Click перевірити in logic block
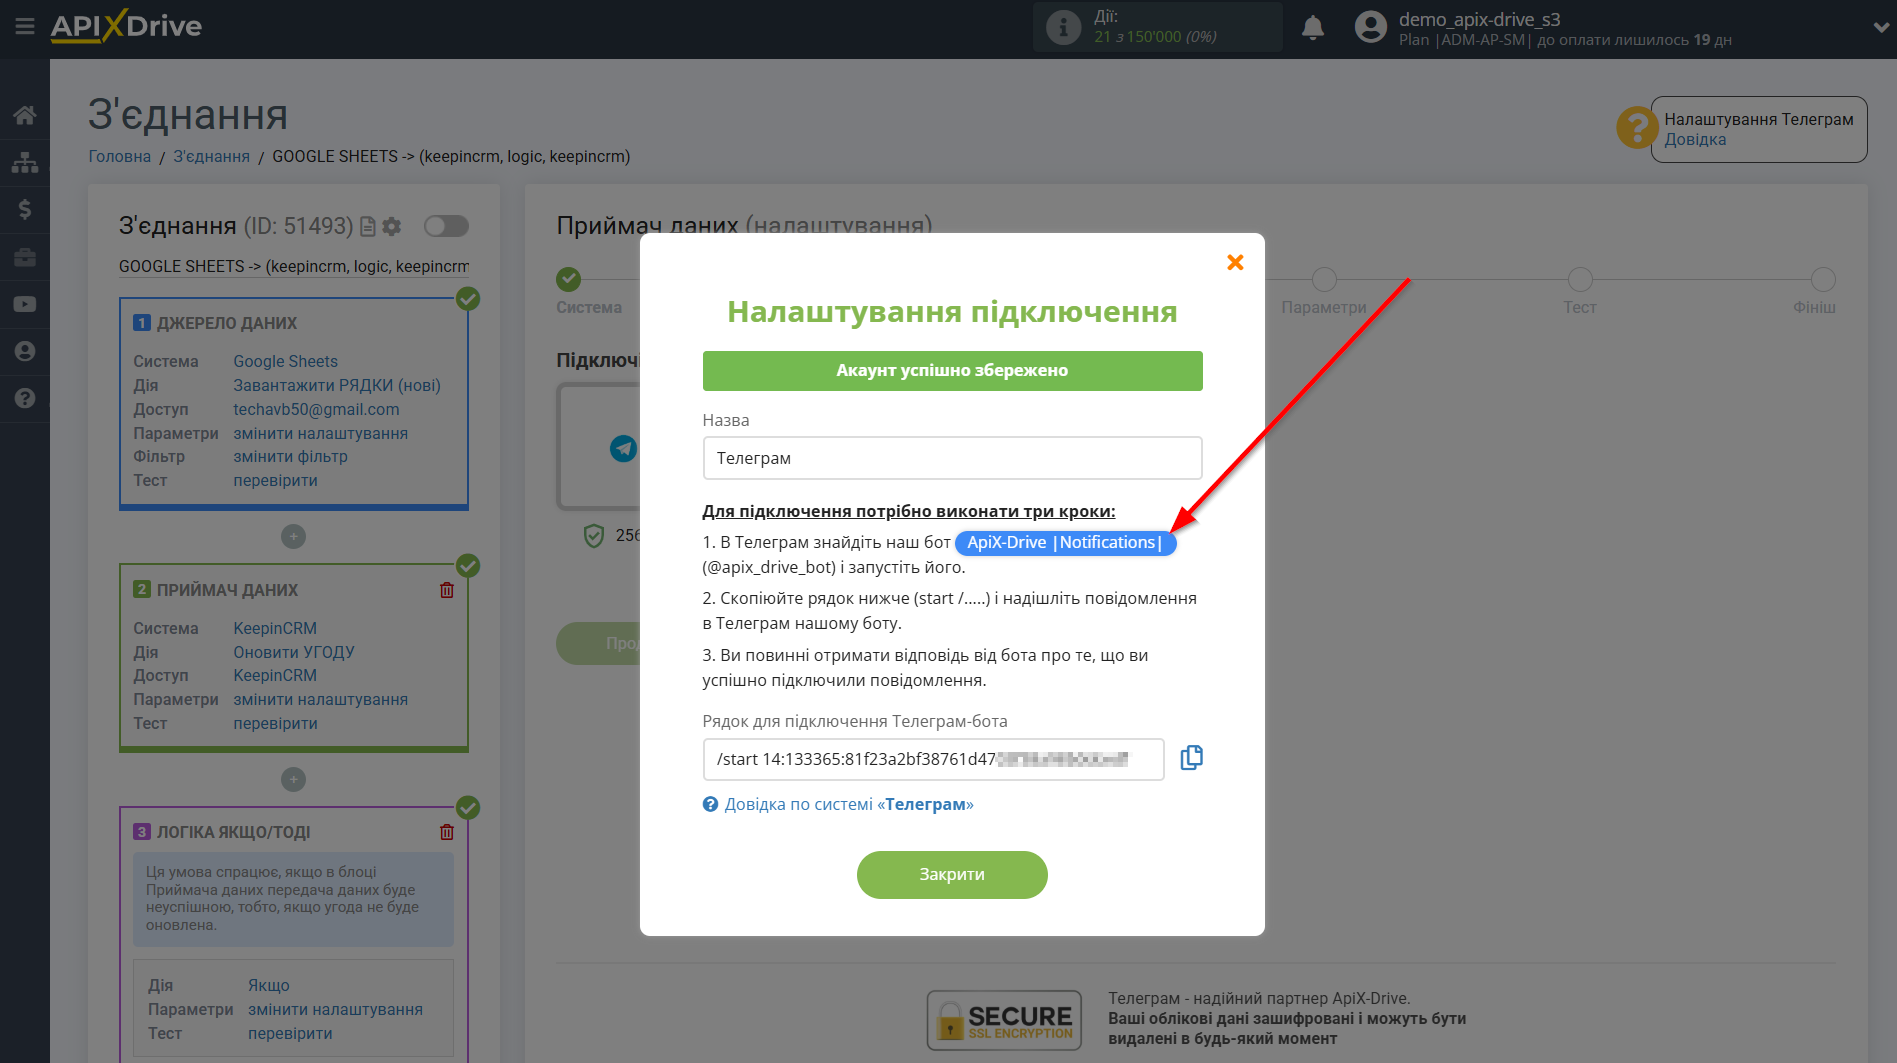 (290, 1033)
